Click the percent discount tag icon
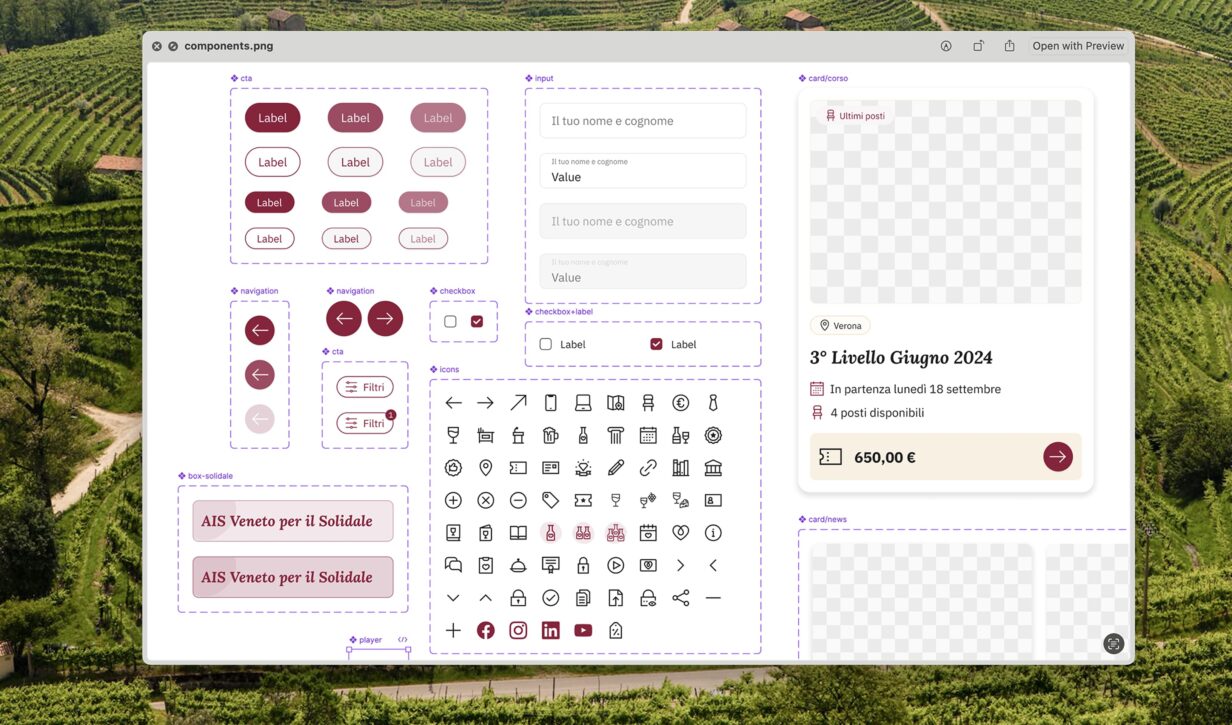Image resolution: width=1232 pixels, height=725 pixels. [x=615, y=630]
